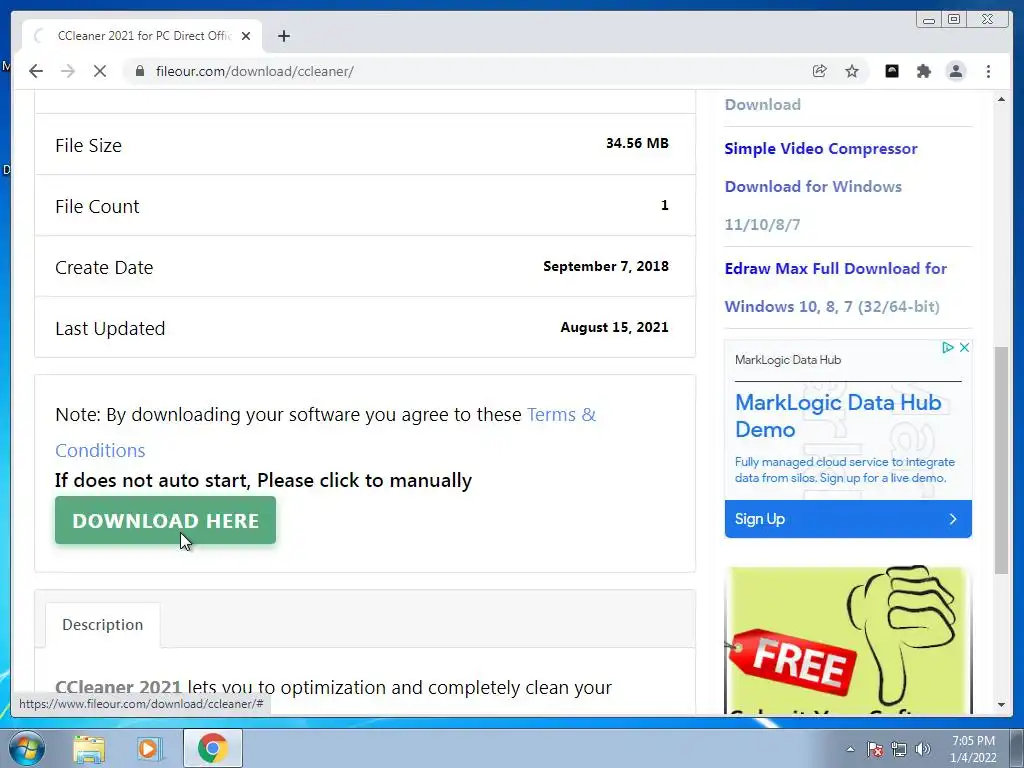Open the MarkLogic Data Hub Demo ad
Screen dimensions: 1024x768
coord(839,416)
